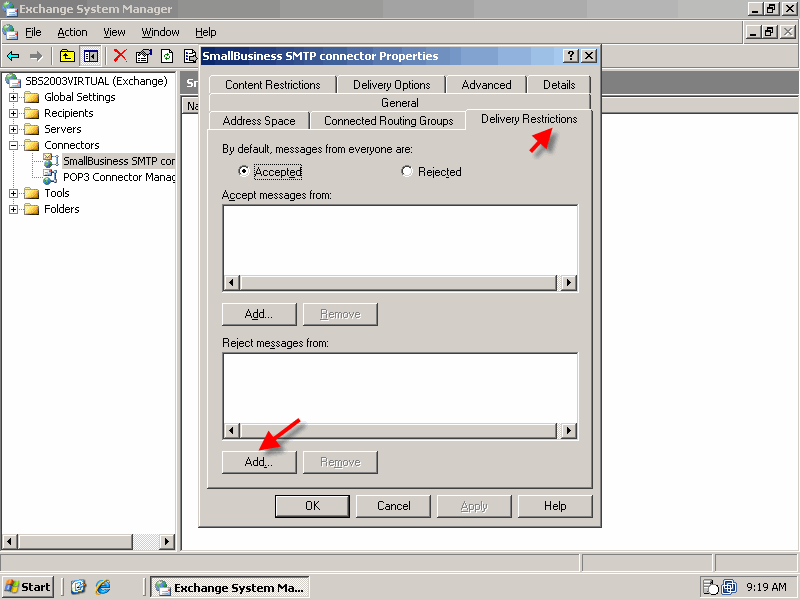Click the Forward arrow toolbar icon
The width and height of the screenshot is (800, 600).
point(36,56)
